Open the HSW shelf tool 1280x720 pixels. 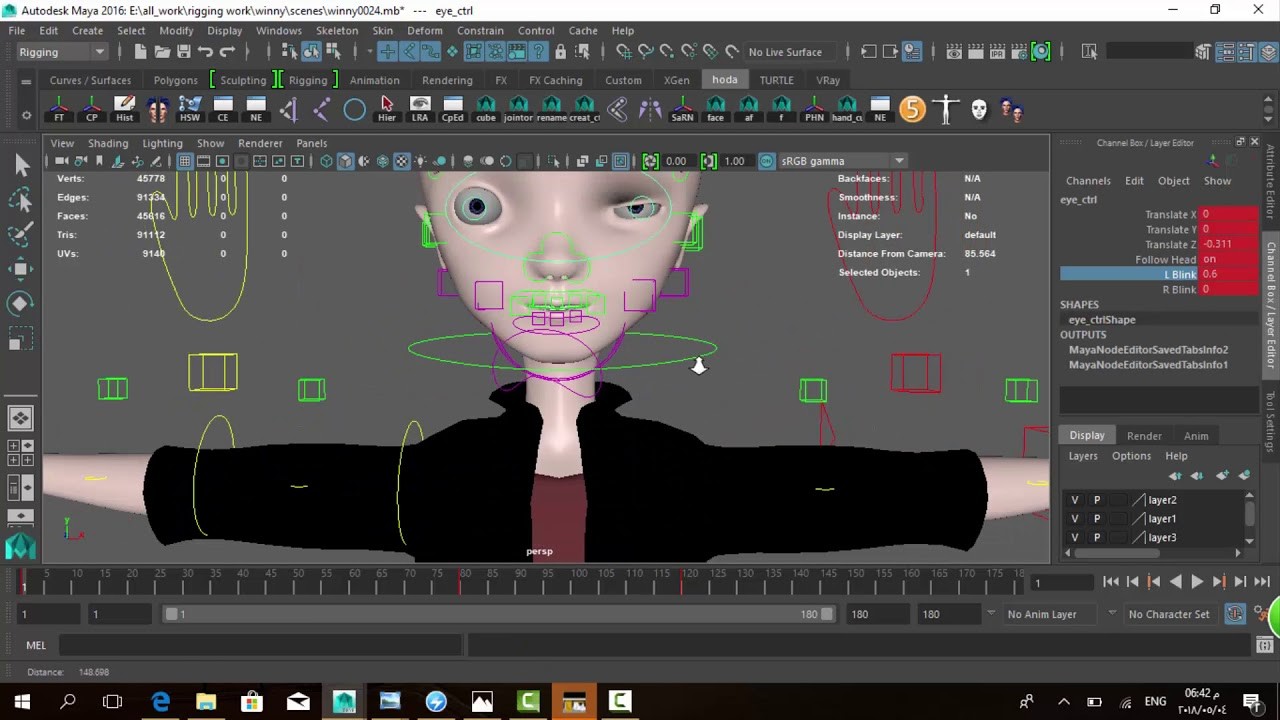point(189,108)
